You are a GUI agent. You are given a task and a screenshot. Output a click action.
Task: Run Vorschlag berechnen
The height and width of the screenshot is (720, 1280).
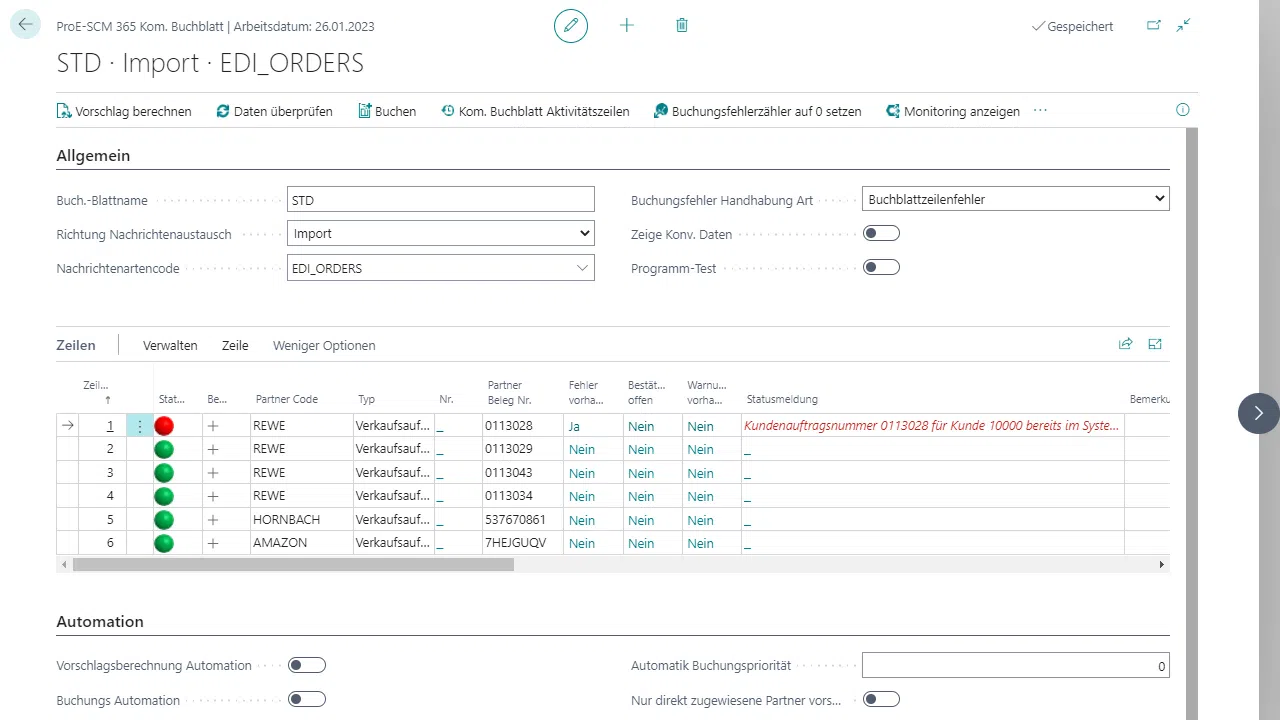coord(124,111)
